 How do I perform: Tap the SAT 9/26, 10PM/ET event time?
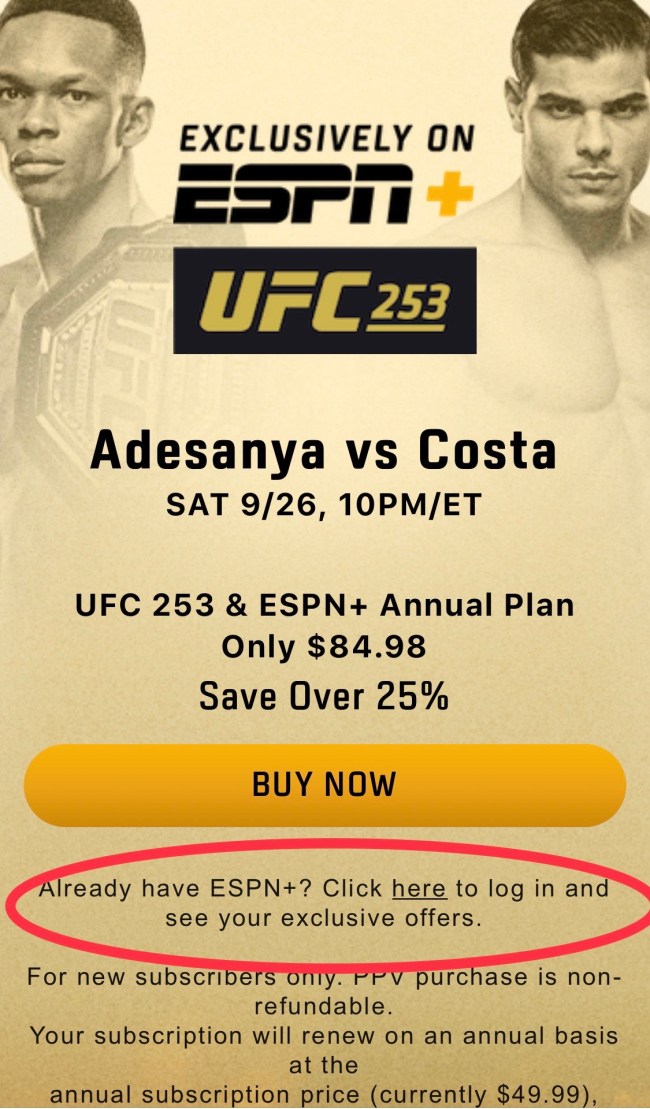[323, 504]
